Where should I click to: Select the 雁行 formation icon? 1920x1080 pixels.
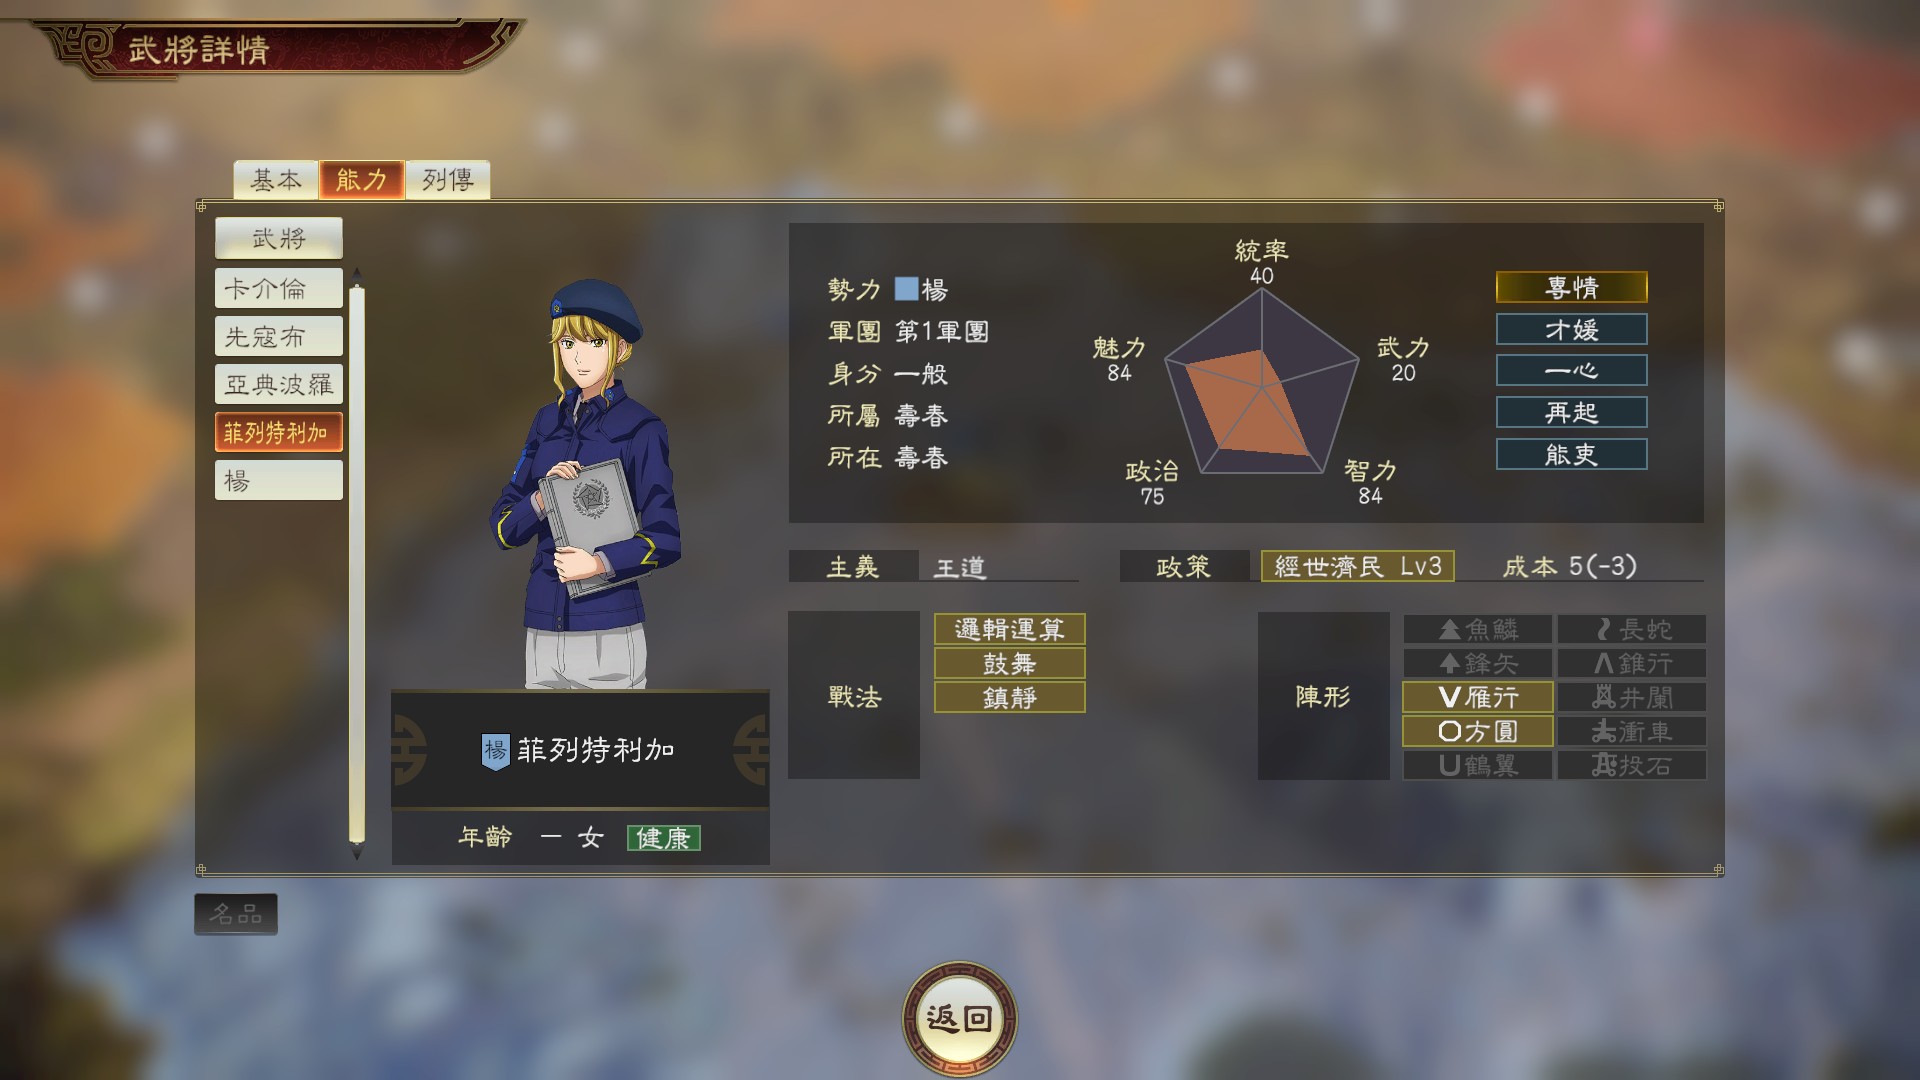(1450, 697)
